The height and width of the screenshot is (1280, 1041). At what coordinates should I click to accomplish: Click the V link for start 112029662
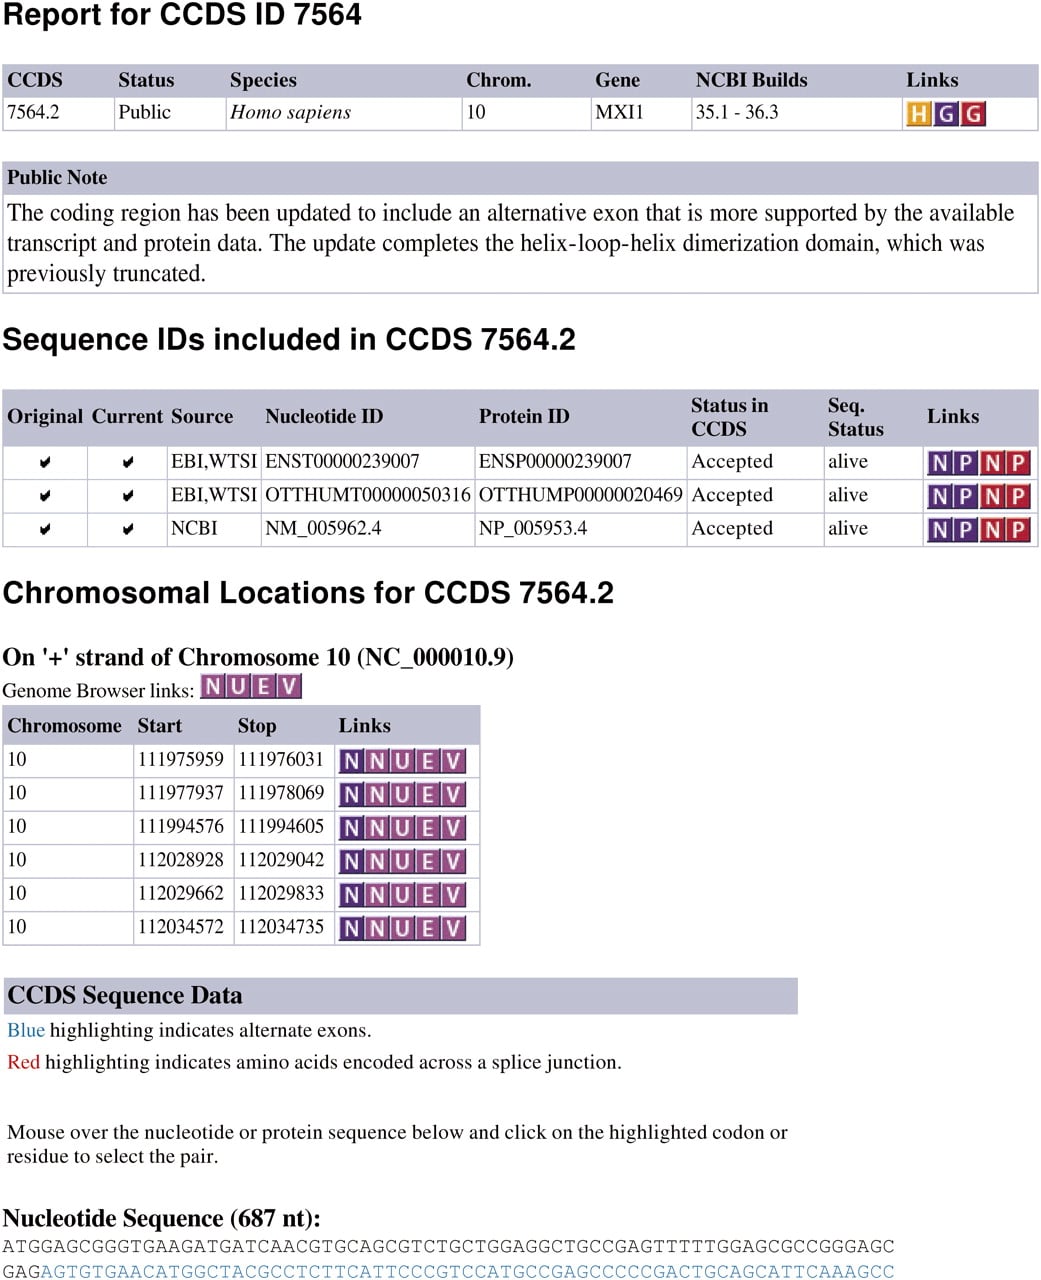click(453, 895)
